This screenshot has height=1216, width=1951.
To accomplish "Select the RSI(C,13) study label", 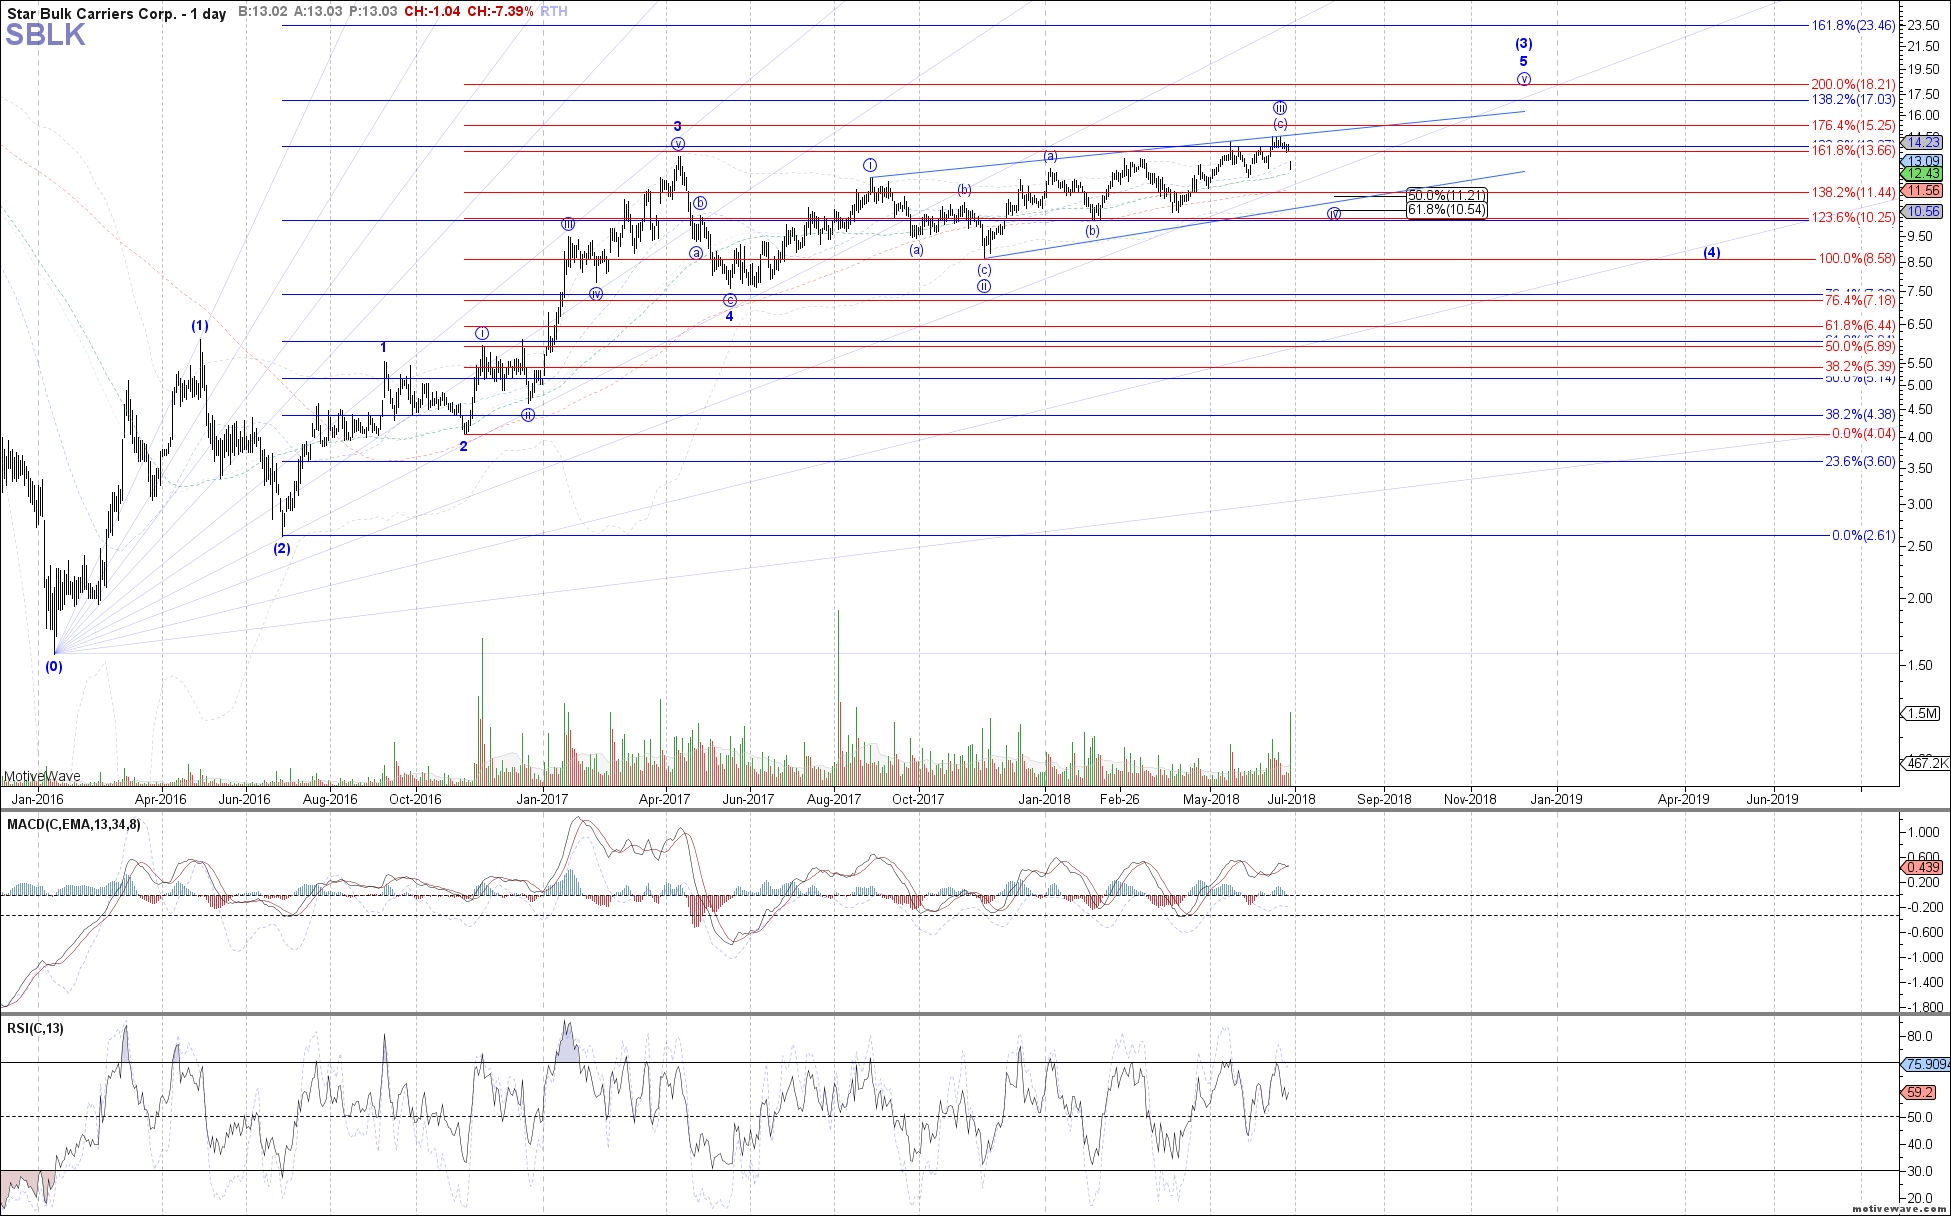I will pos(35,1028).
